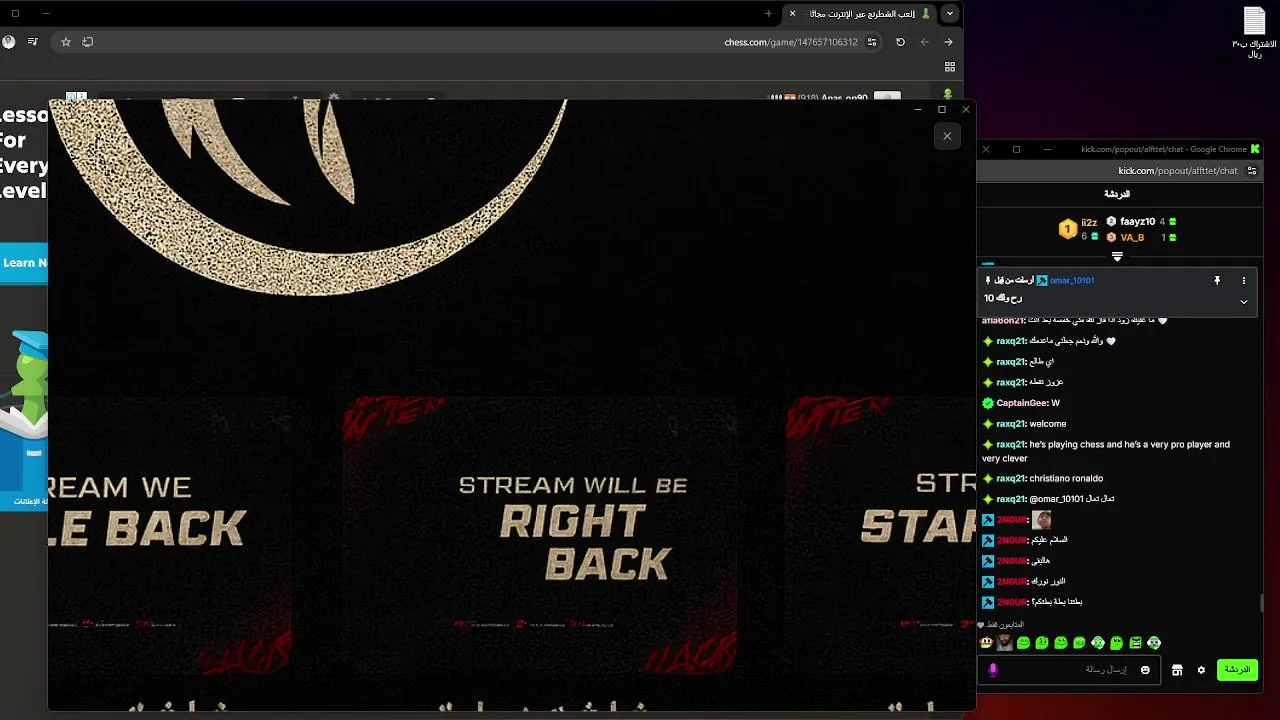Insert the last green emote in row
Screen dimensions: 1280x720
pos(1154,643)
